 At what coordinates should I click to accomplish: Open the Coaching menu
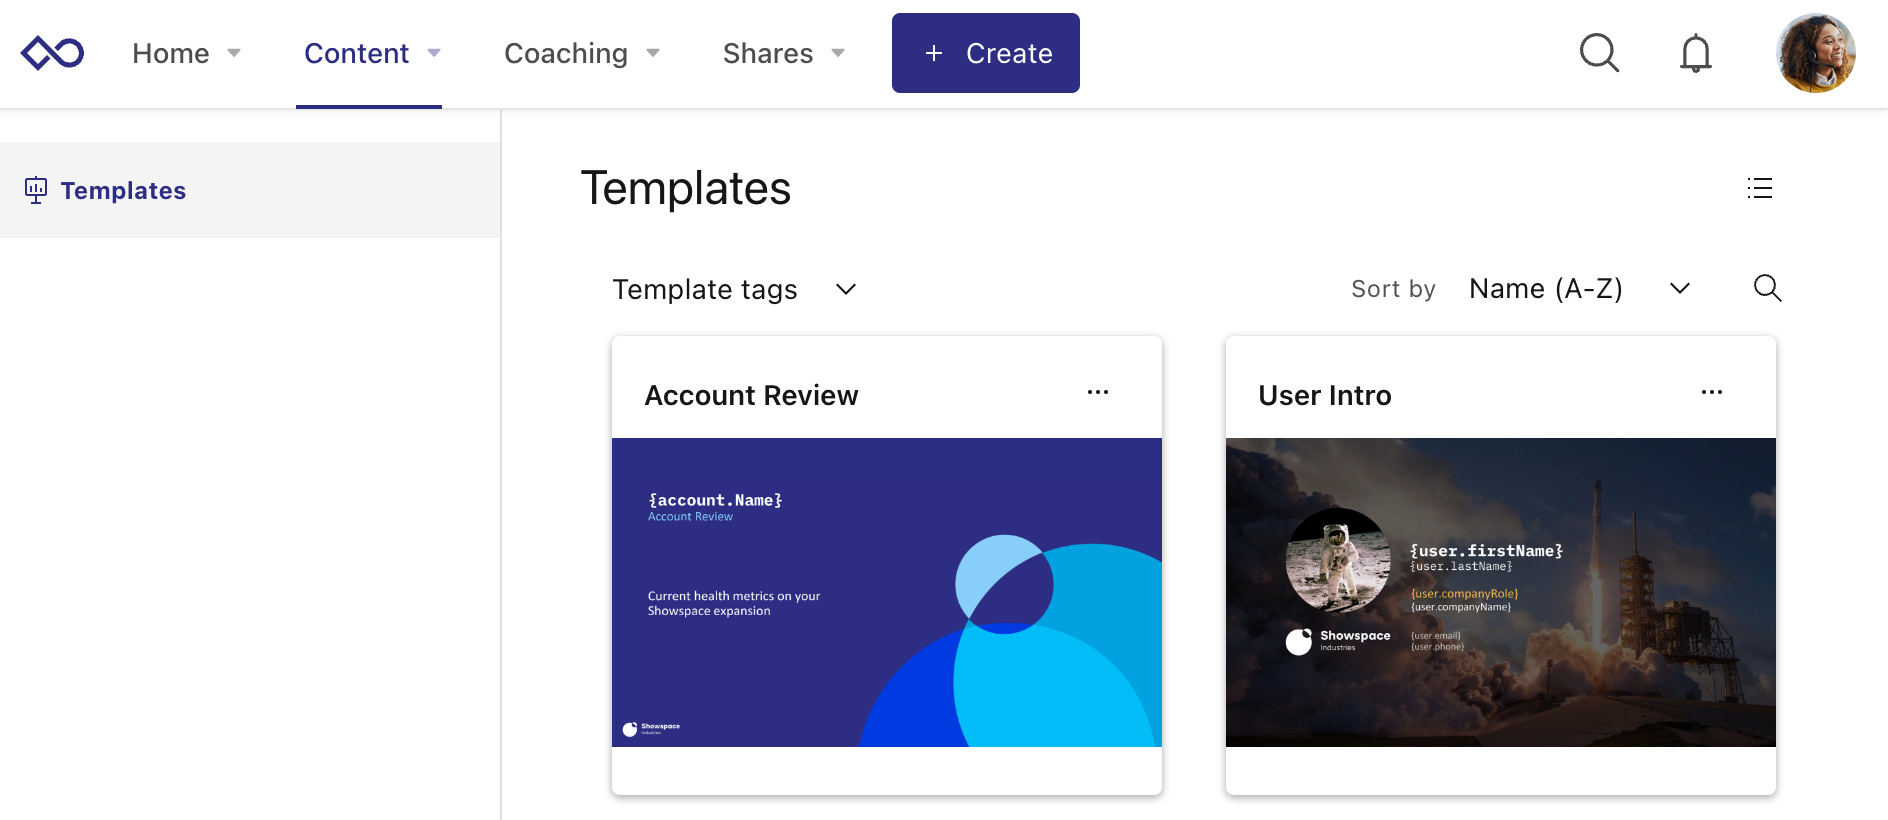(566, 53)
